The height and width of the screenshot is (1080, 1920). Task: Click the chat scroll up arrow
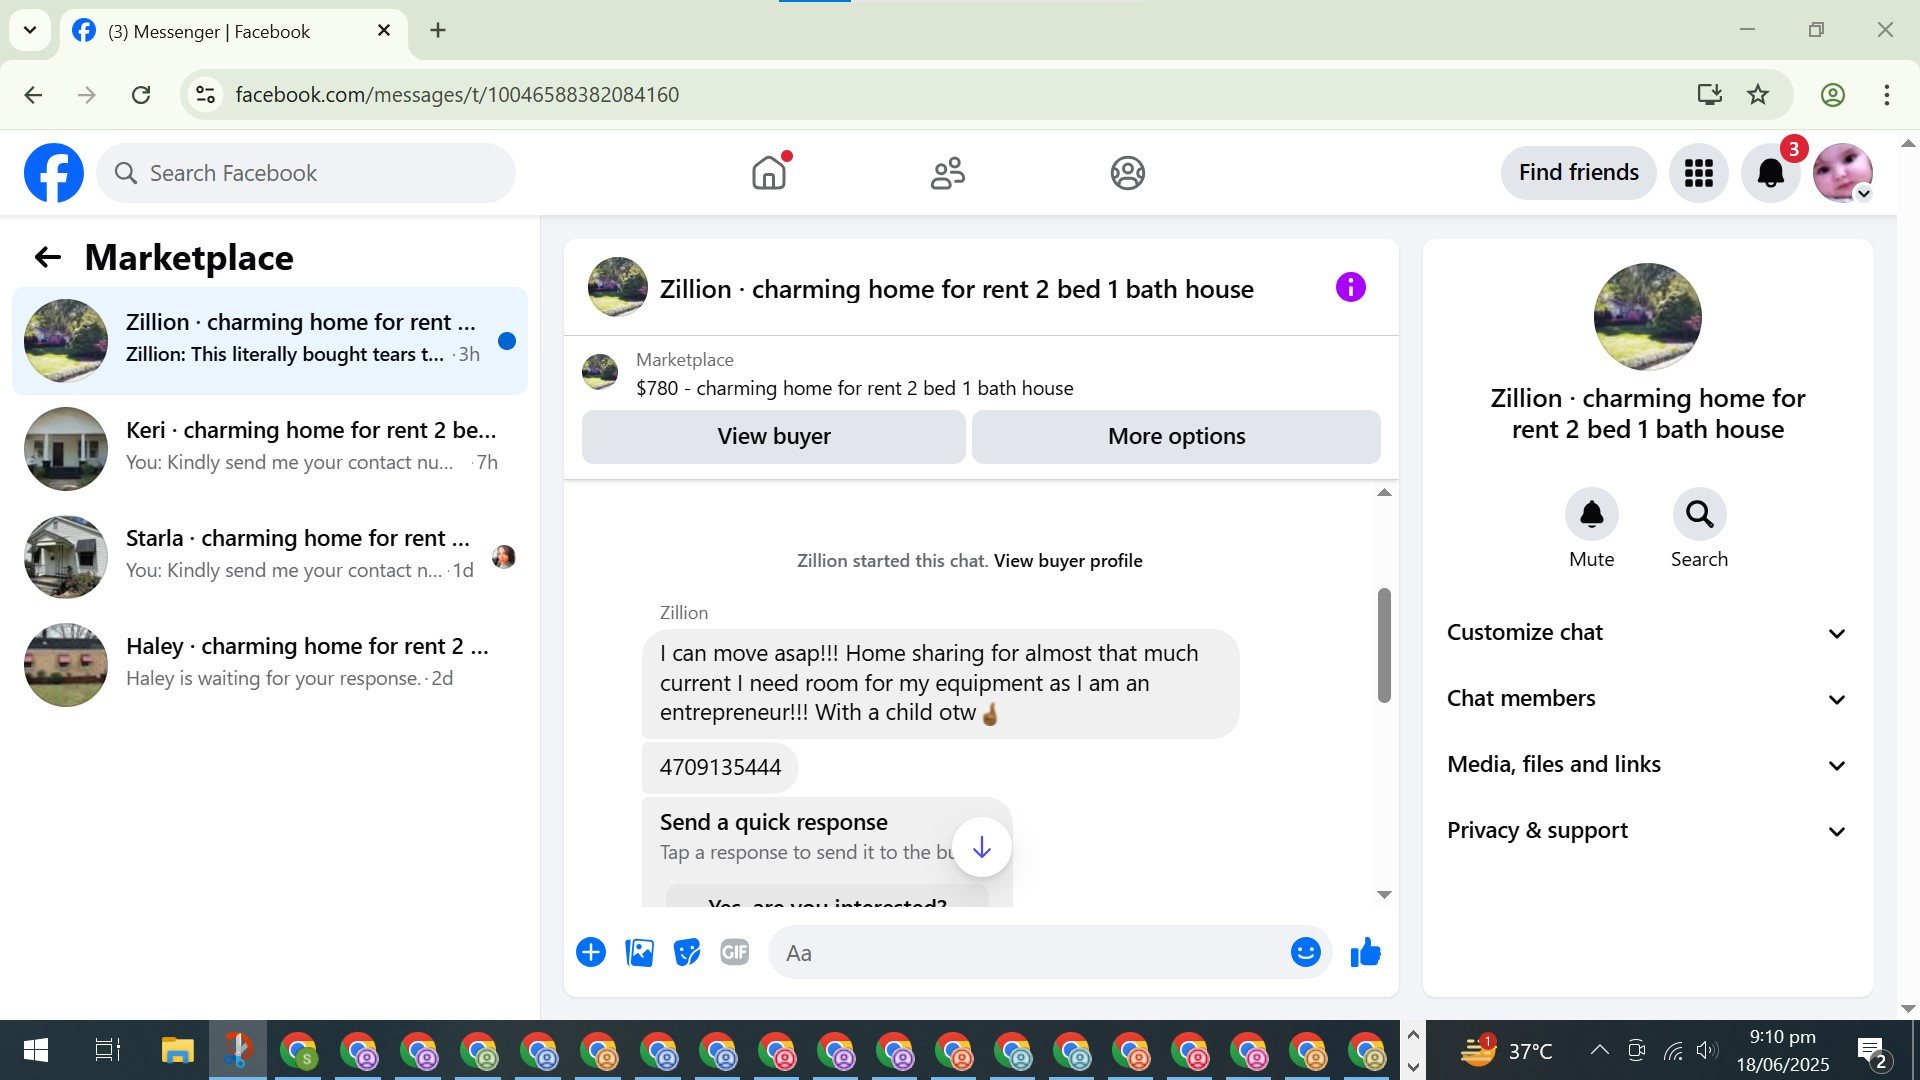click(x=1384, y=492)
